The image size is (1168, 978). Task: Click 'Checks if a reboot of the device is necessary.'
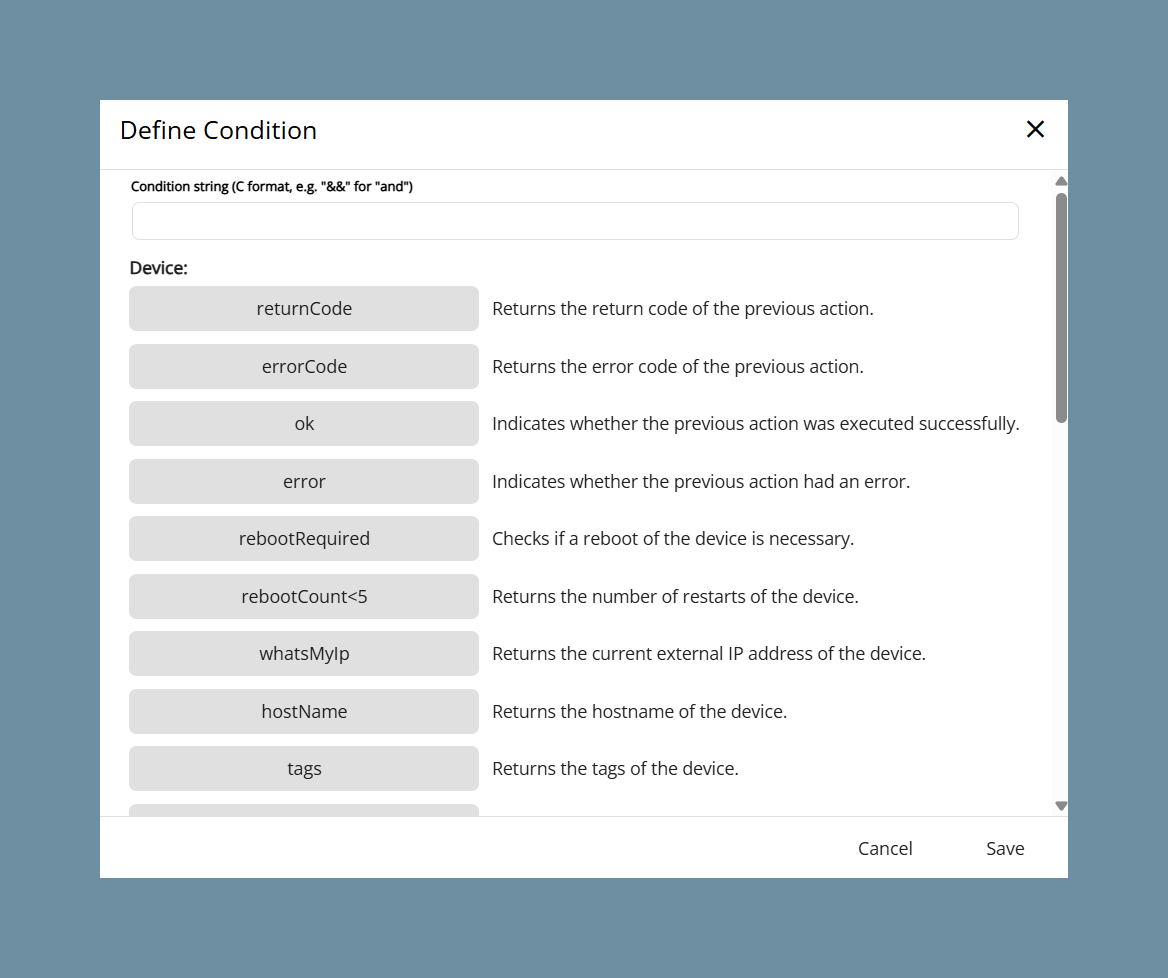pyautogui.click(x=673, y=539)
